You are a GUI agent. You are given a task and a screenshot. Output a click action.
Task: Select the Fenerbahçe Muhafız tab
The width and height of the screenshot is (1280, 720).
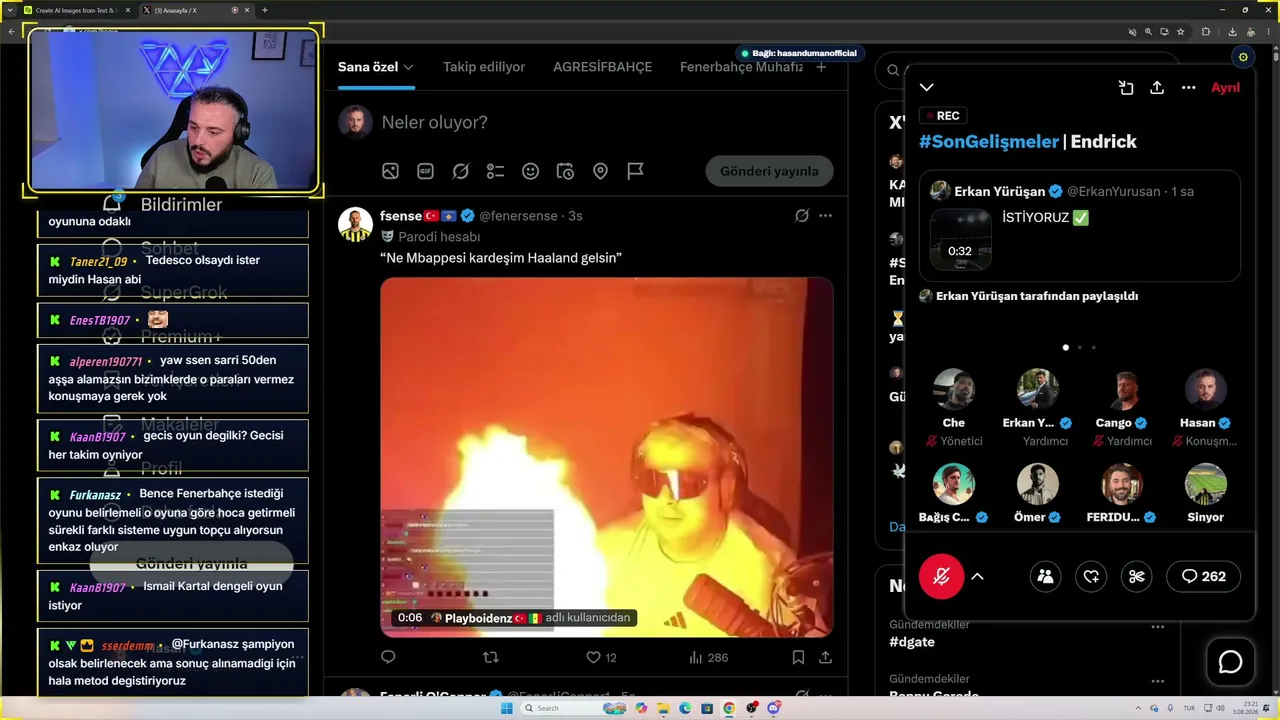pyautogui.click(x=741, y=67)
